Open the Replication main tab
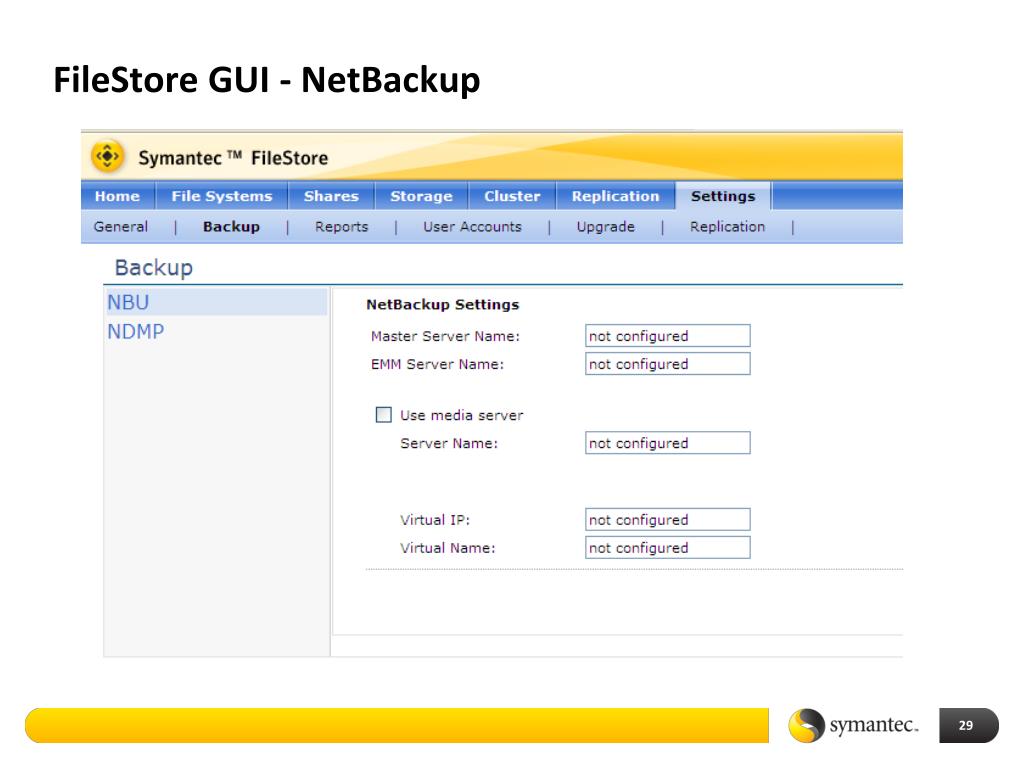Viewport: 1024px width, 768px height. (x=615, y=196)
